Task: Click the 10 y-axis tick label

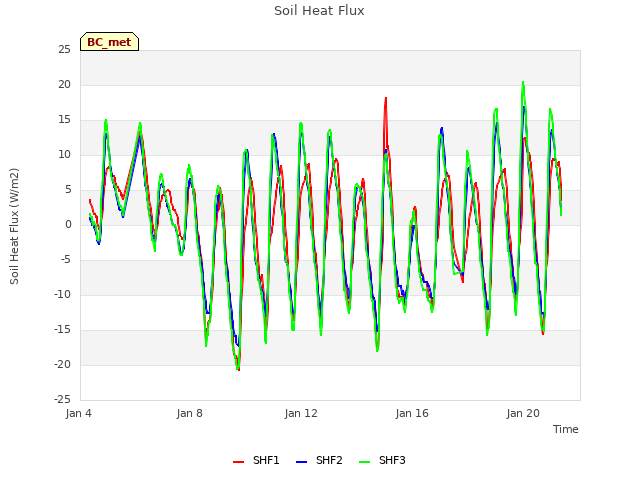Action: click(64, 155)
